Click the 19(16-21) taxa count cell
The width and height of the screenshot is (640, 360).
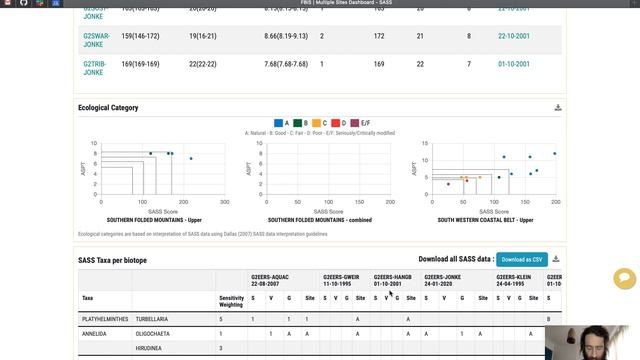click(202, 36)
